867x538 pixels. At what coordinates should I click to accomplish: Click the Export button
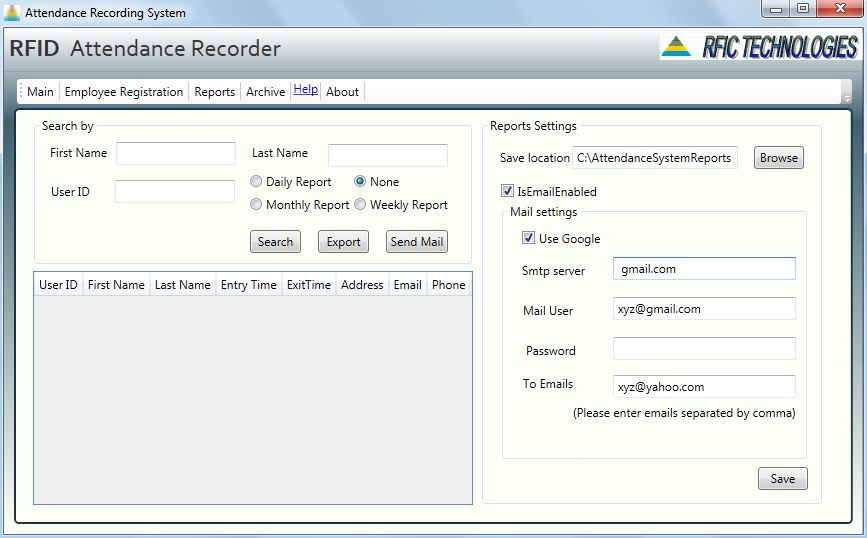pos(343,242)
